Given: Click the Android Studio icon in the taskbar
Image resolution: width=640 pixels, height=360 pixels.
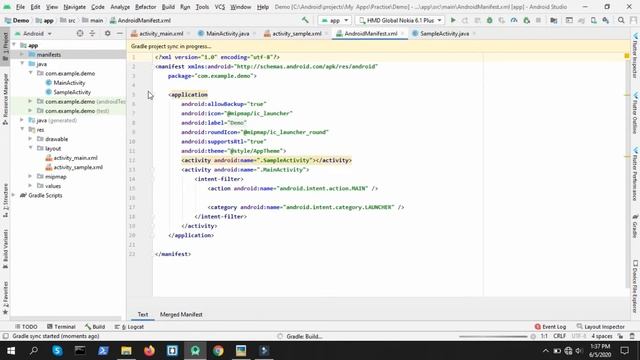Looking at the screenshot, I should (x=195, y=351).
